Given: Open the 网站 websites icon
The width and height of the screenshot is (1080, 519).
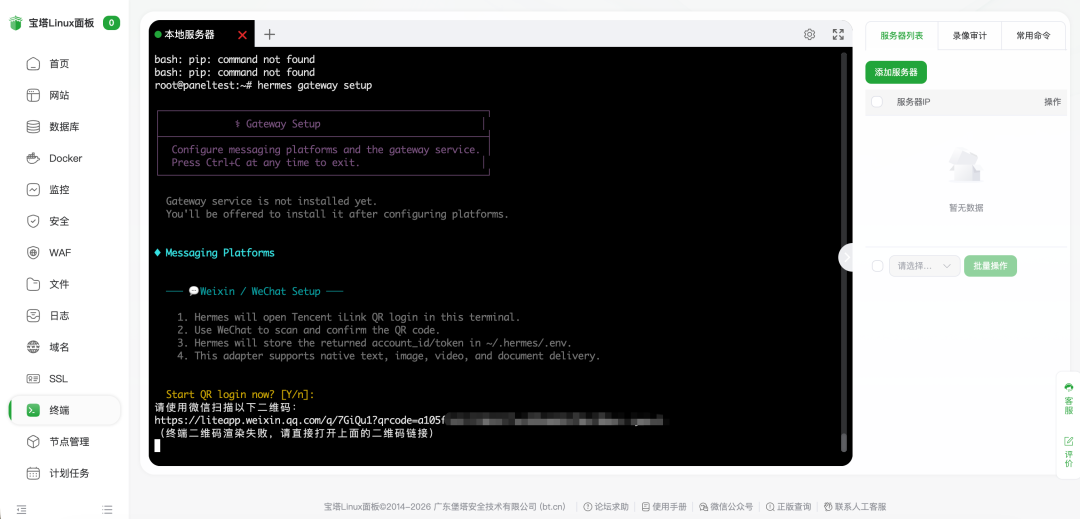Looking at the screenshot, I should (x=33, y=95).
